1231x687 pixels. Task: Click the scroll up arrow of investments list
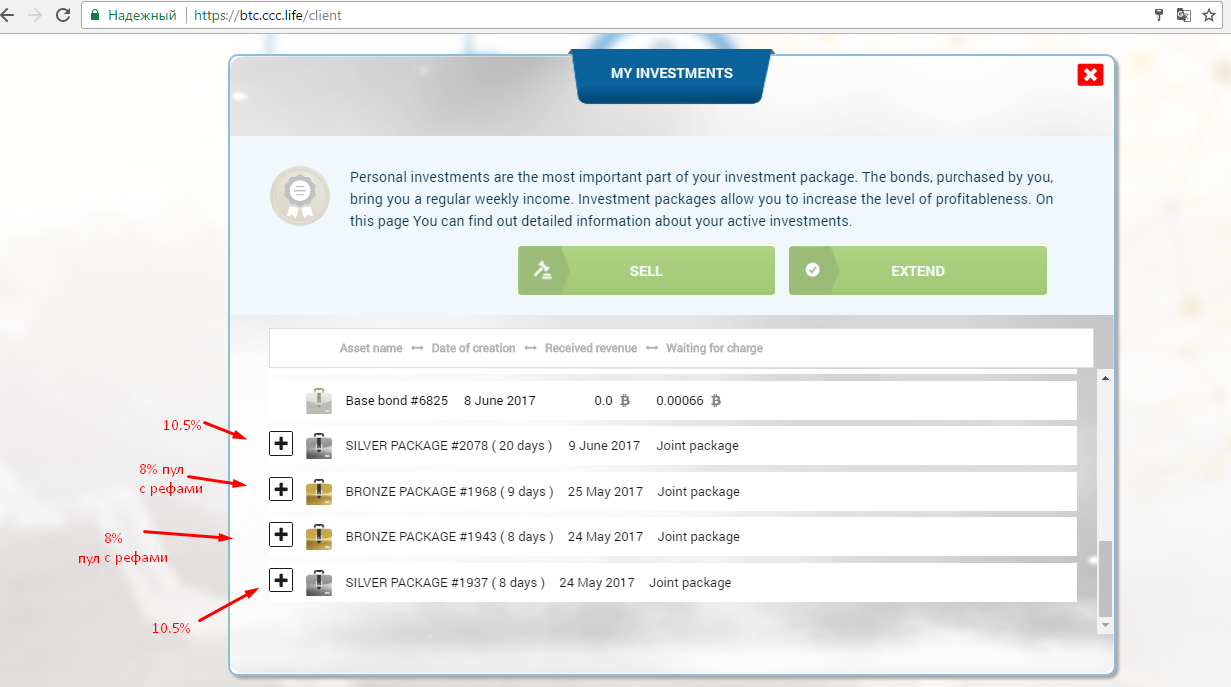tap(1104, 378)
